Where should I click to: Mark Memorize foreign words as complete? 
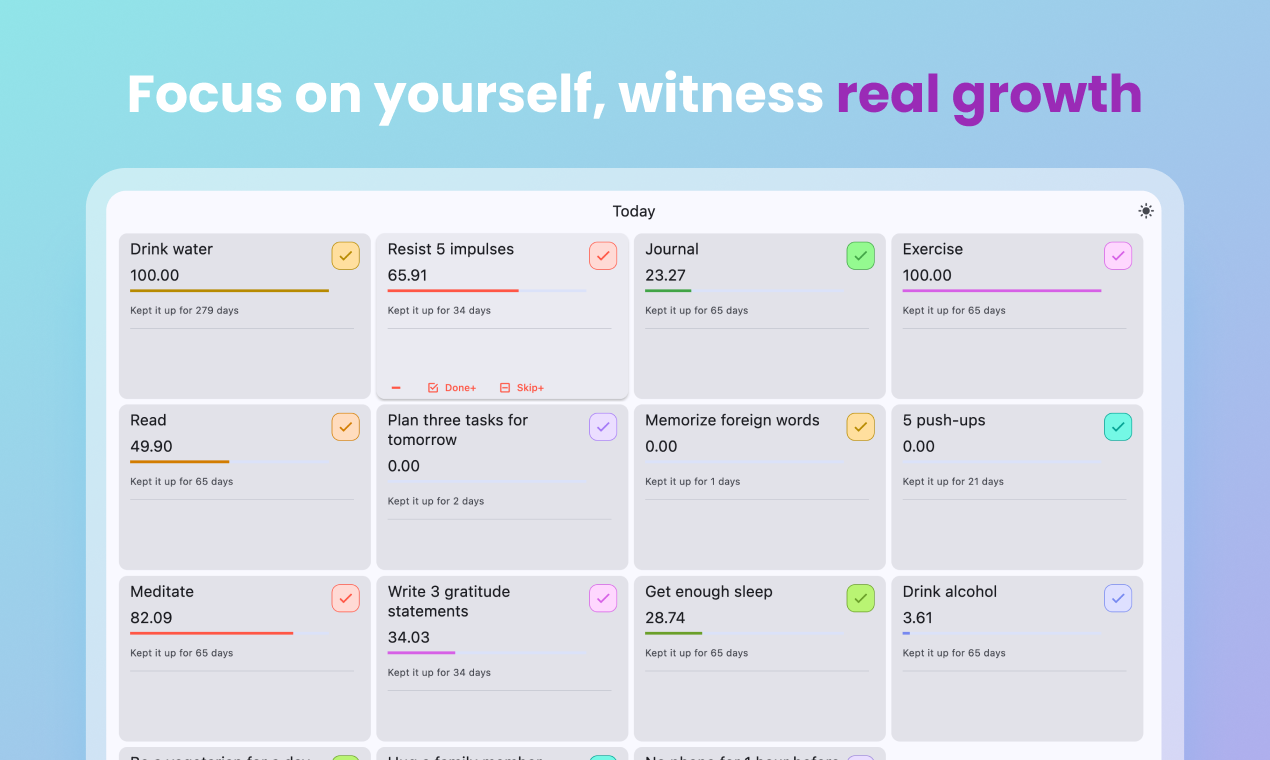click(860, 427)
